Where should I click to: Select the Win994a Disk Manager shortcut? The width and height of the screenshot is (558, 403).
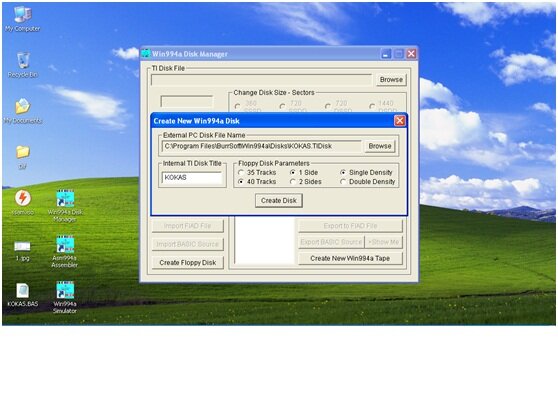[65, 206]
